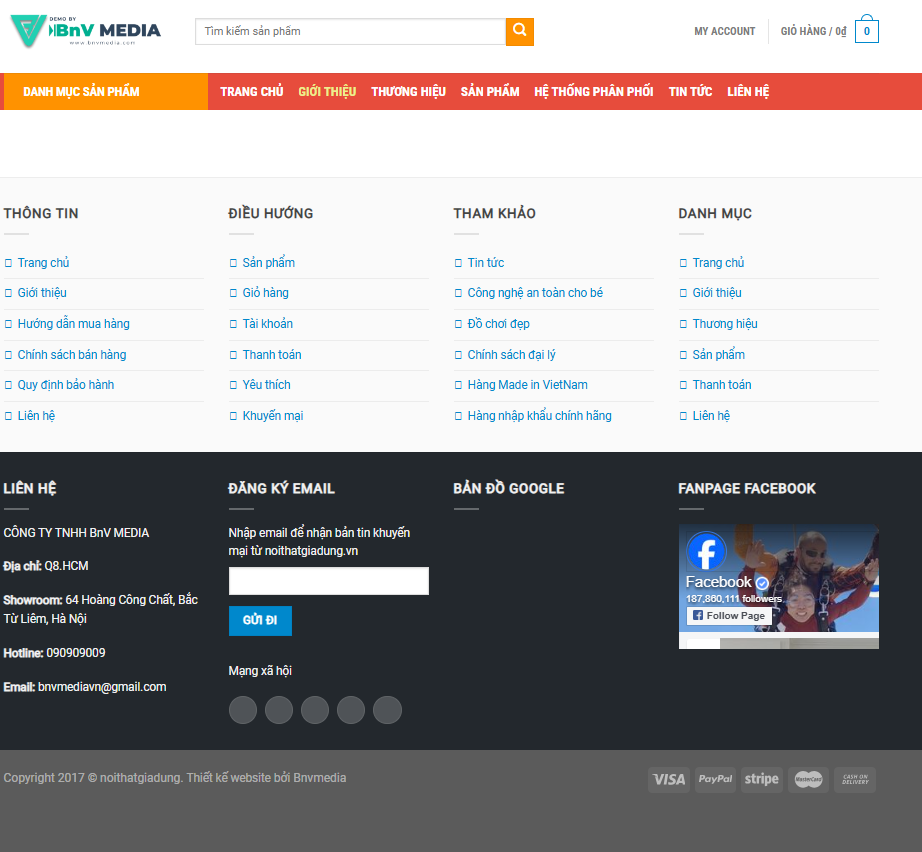Screen dimensions: 922x852
Task: Open Chính sách đại lý link
Action: click(511, 355)
